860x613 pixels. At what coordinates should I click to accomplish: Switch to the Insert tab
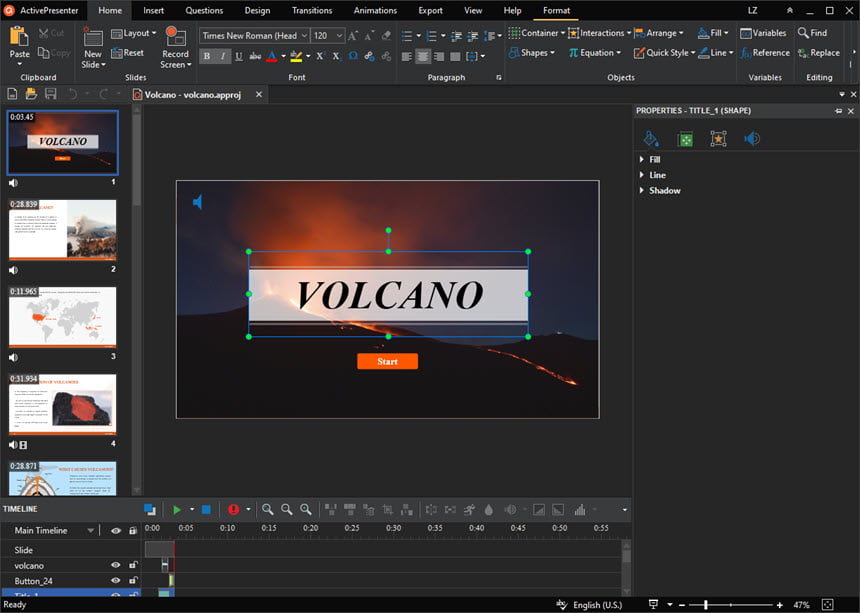pyautogui.click(x=154, y=10)
